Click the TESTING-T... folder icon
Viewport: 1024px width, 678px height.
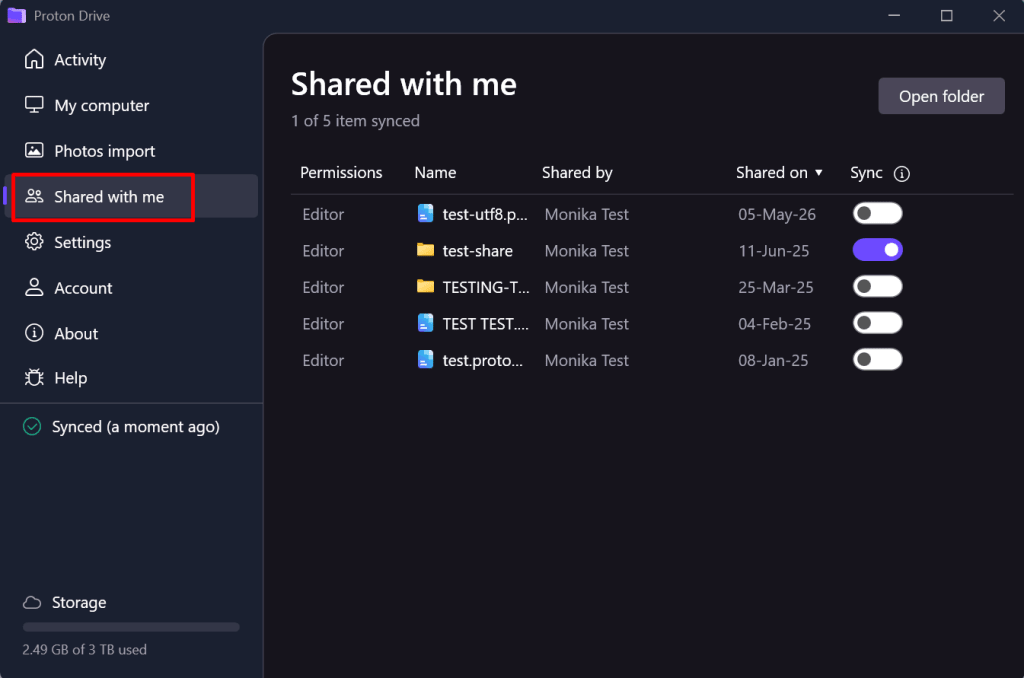pyautogui.click(x=425, y=287)
